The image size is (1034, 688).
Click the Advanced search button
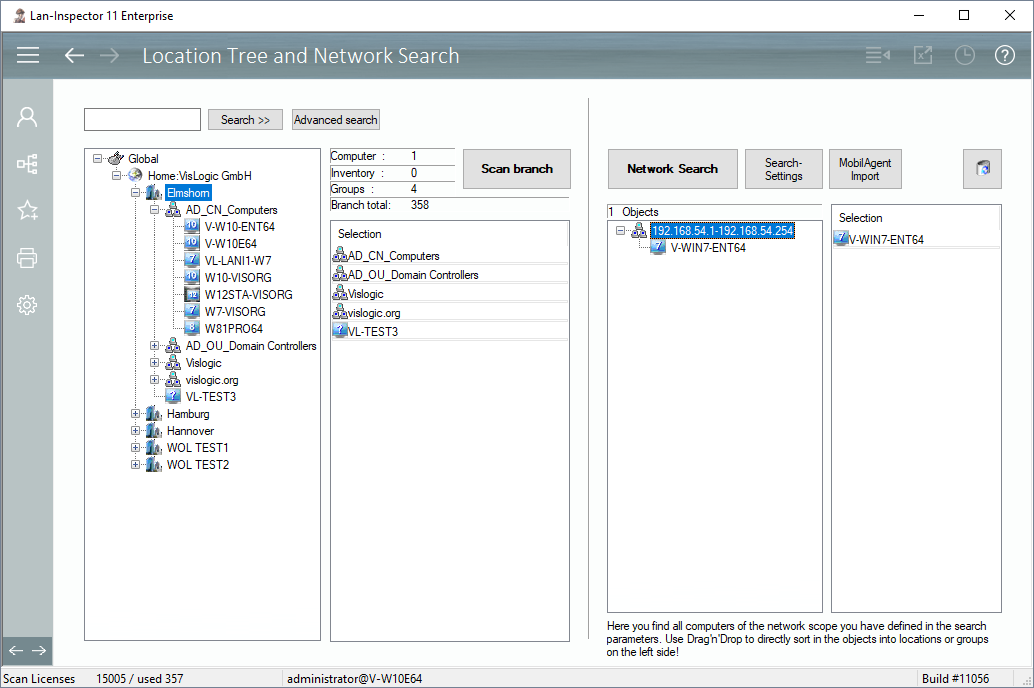point(335,120)
